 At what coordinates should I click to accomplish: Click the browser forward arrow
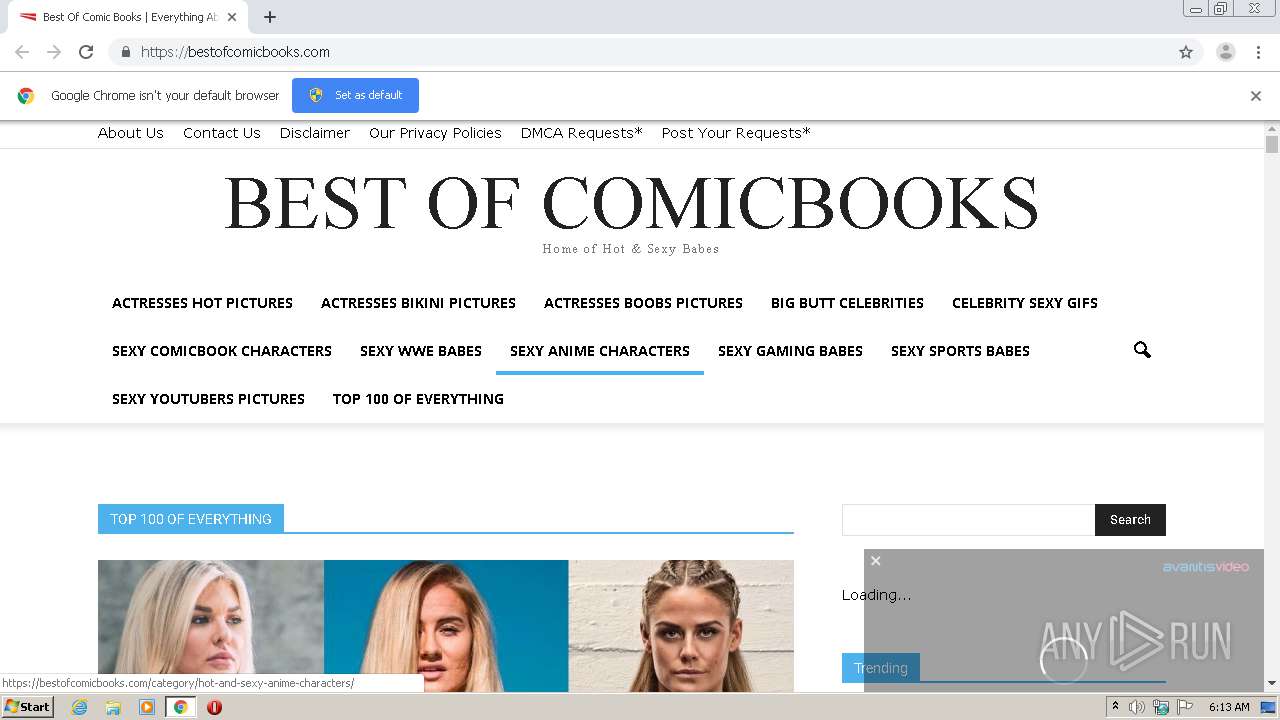[x=54, y=52]
